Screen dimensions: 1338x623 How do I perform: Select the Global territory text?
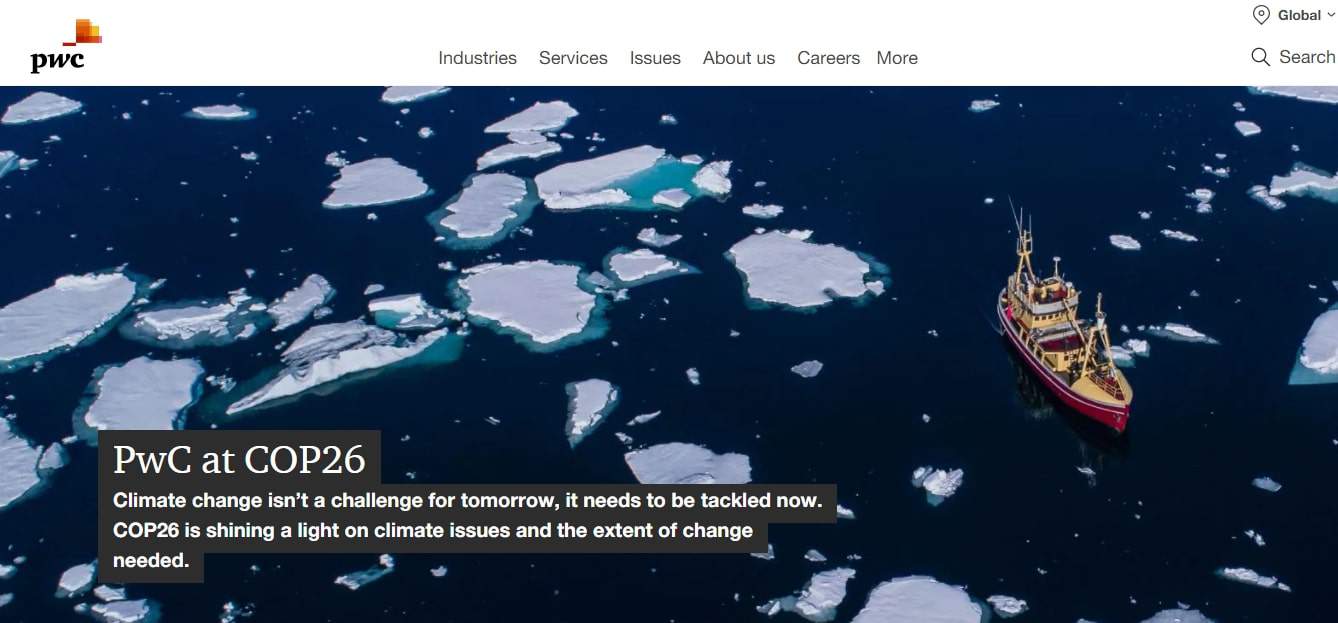(1299, 15)
